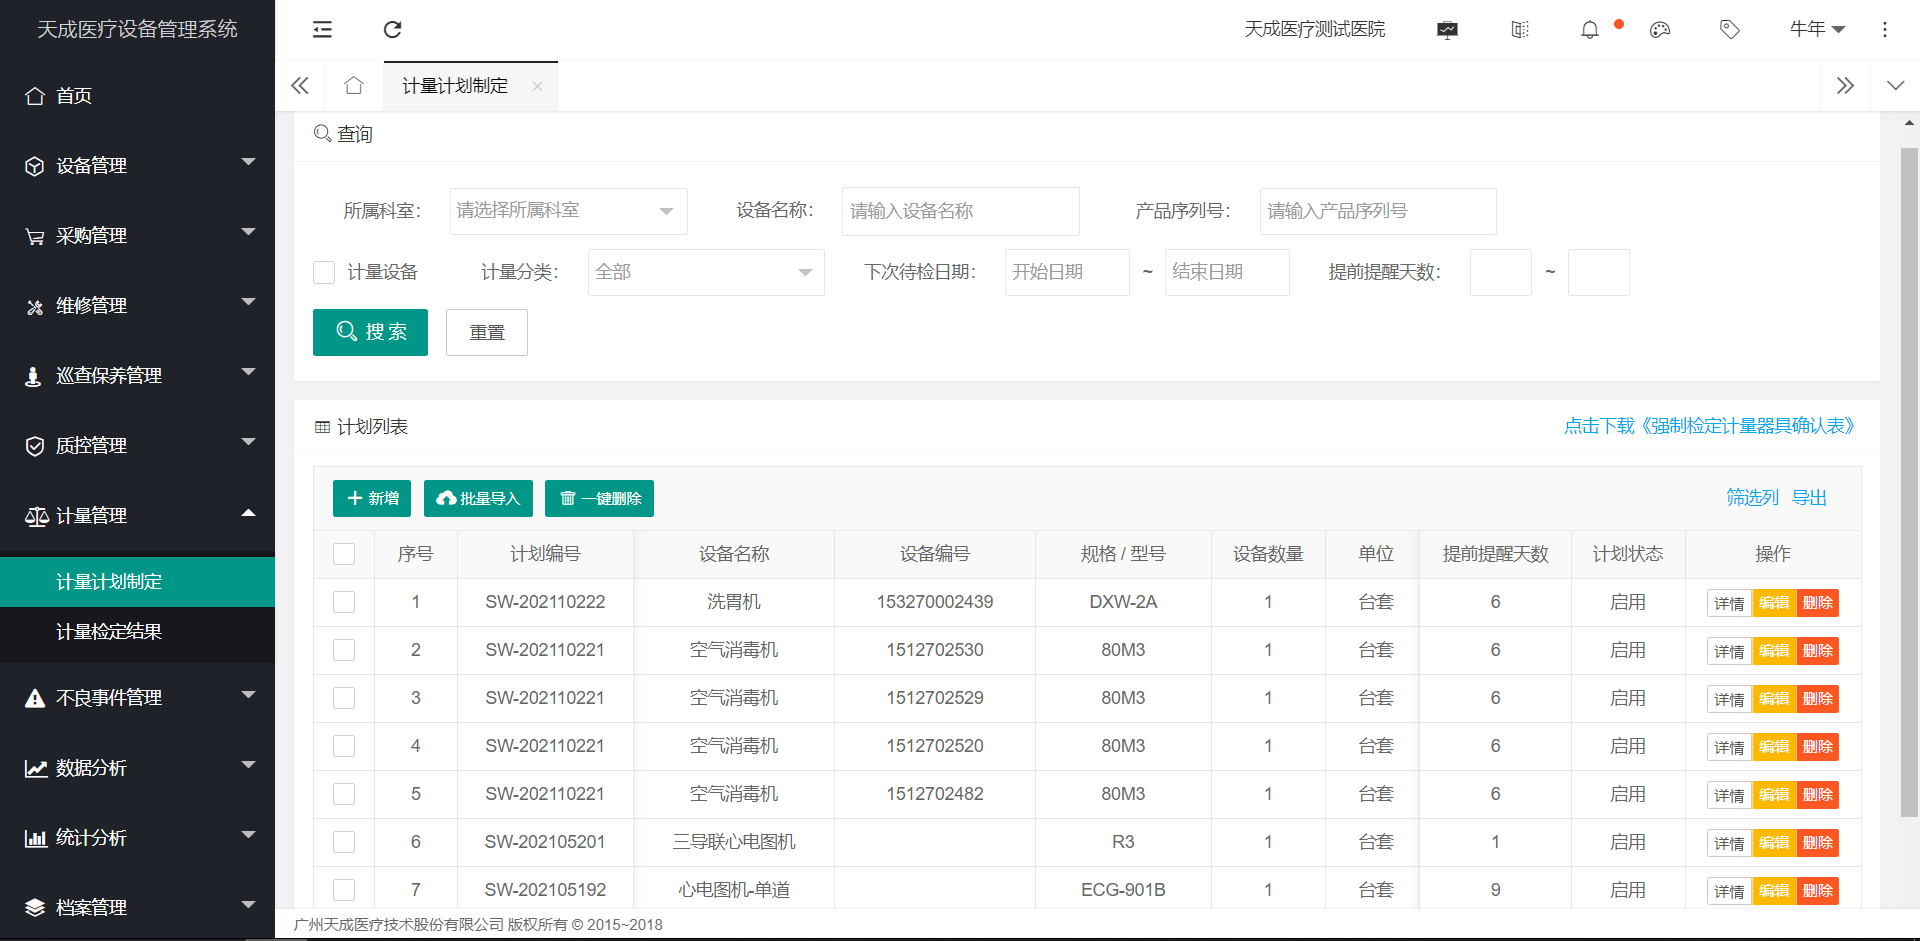Select 计量计划制定 submenu item
The image size is (1920, 941).
tap(137, 582)
